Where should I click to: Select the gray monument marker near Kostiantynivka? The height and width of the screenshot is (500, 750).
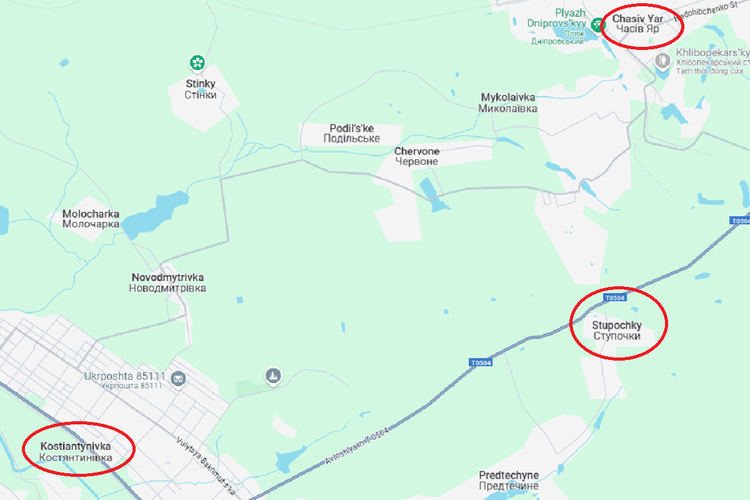tap(273, 376)
